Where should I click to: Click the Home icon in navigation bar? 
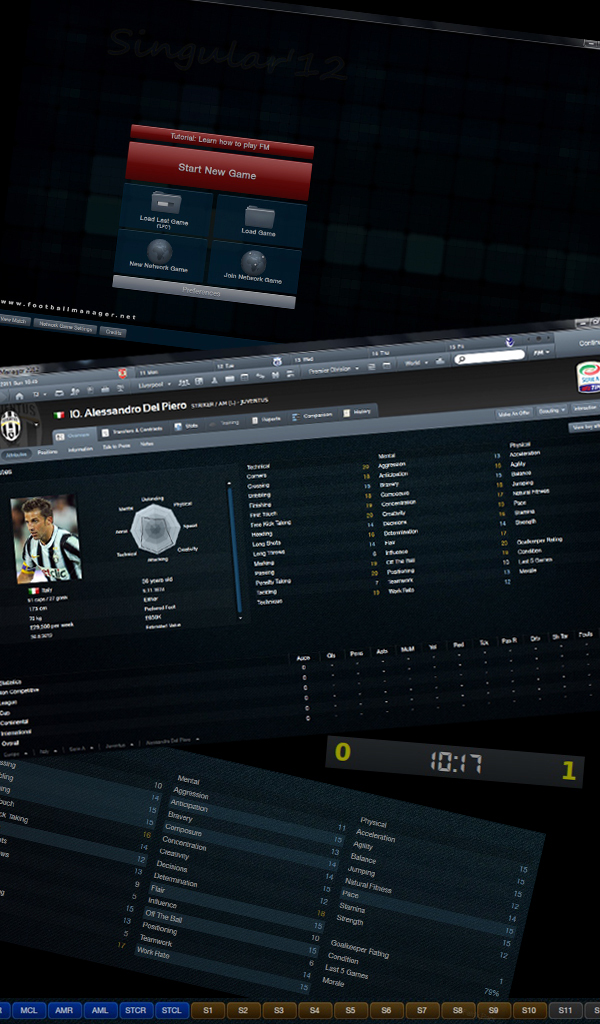(19, 396)
